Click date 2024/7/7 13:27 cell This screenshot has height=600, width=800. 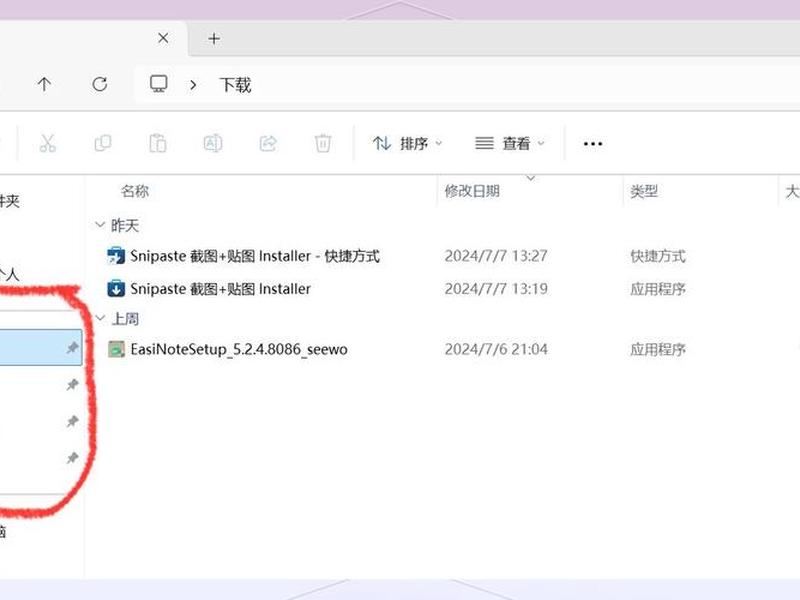496,256
